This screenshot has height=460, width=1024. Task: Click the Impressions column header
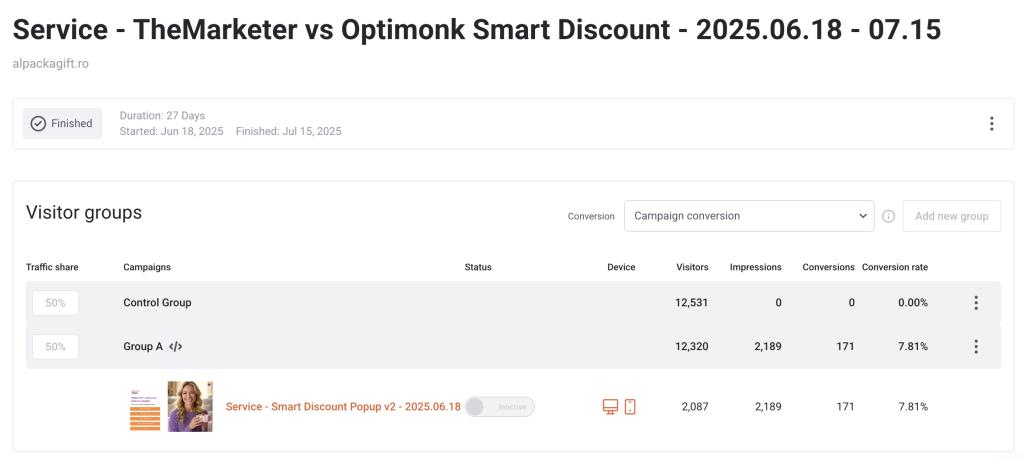point(755,267)
